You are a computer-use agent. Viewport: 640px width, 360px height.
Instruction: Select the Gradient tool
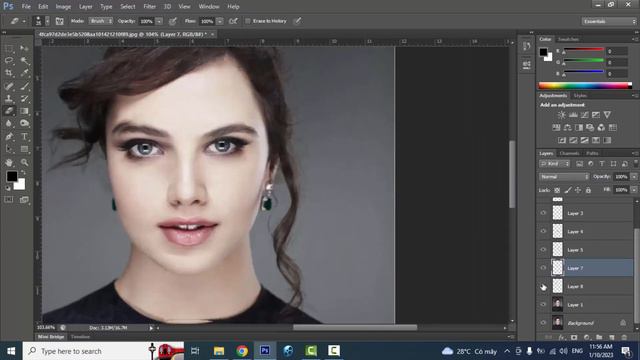[x=24, y=111]
